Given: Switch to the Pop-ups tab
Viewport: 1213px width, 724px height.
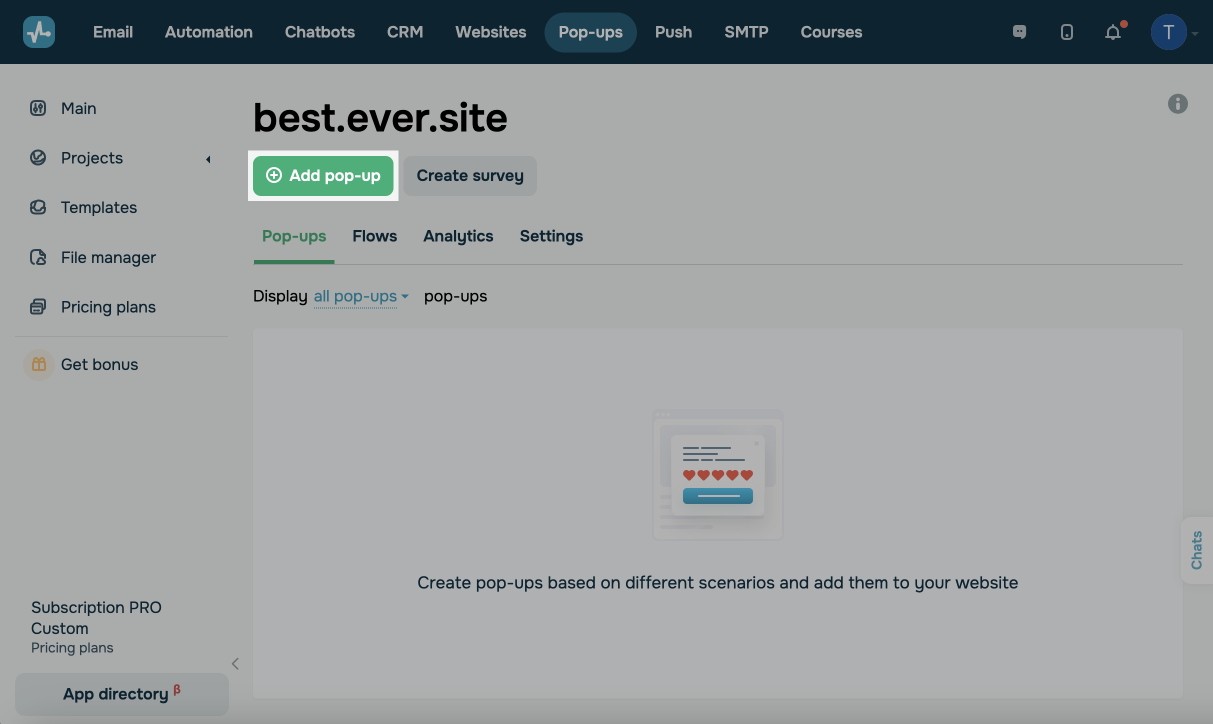Looking at the screenshot, I should click(294, 237).
